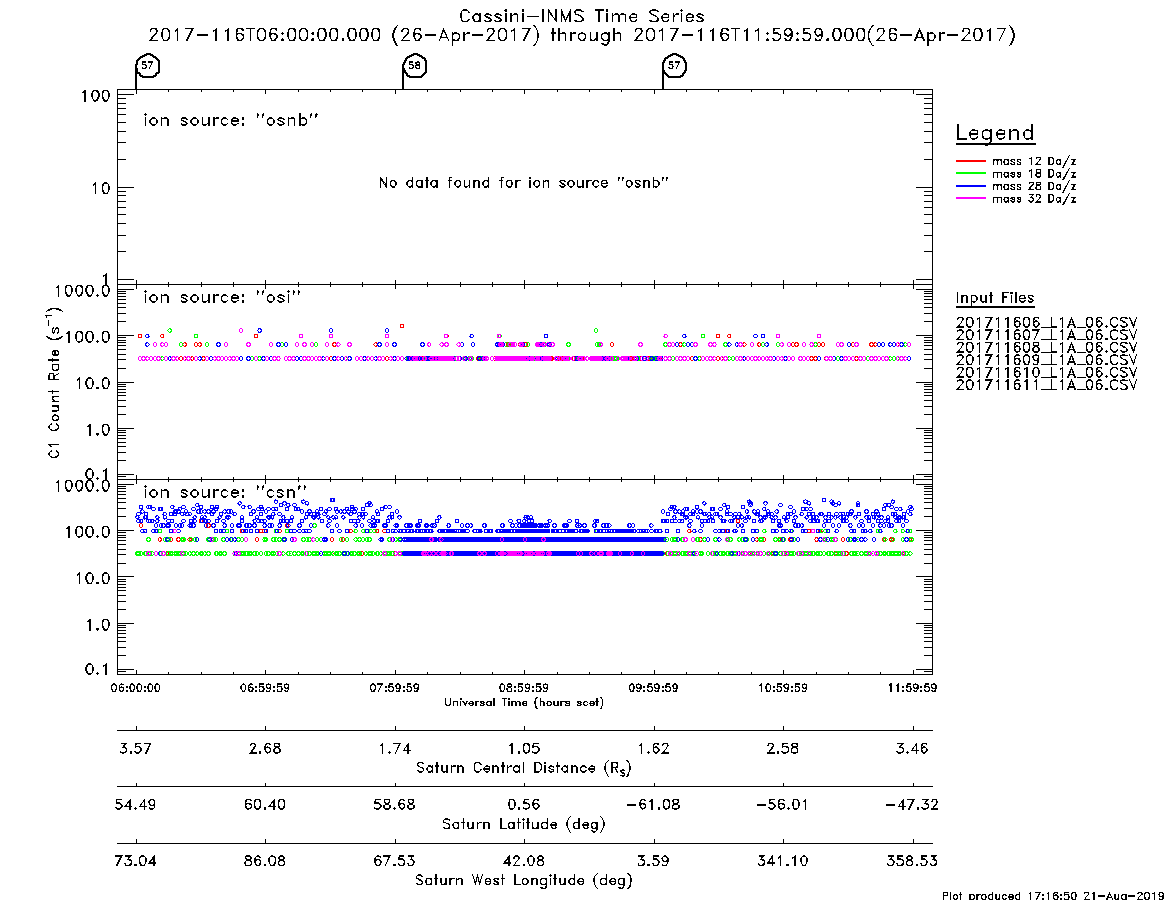Click the 'No data found for ion source' message
The width and height of the screenshot is (1165, 900).
pyautogui.click(x=524, y=183)
